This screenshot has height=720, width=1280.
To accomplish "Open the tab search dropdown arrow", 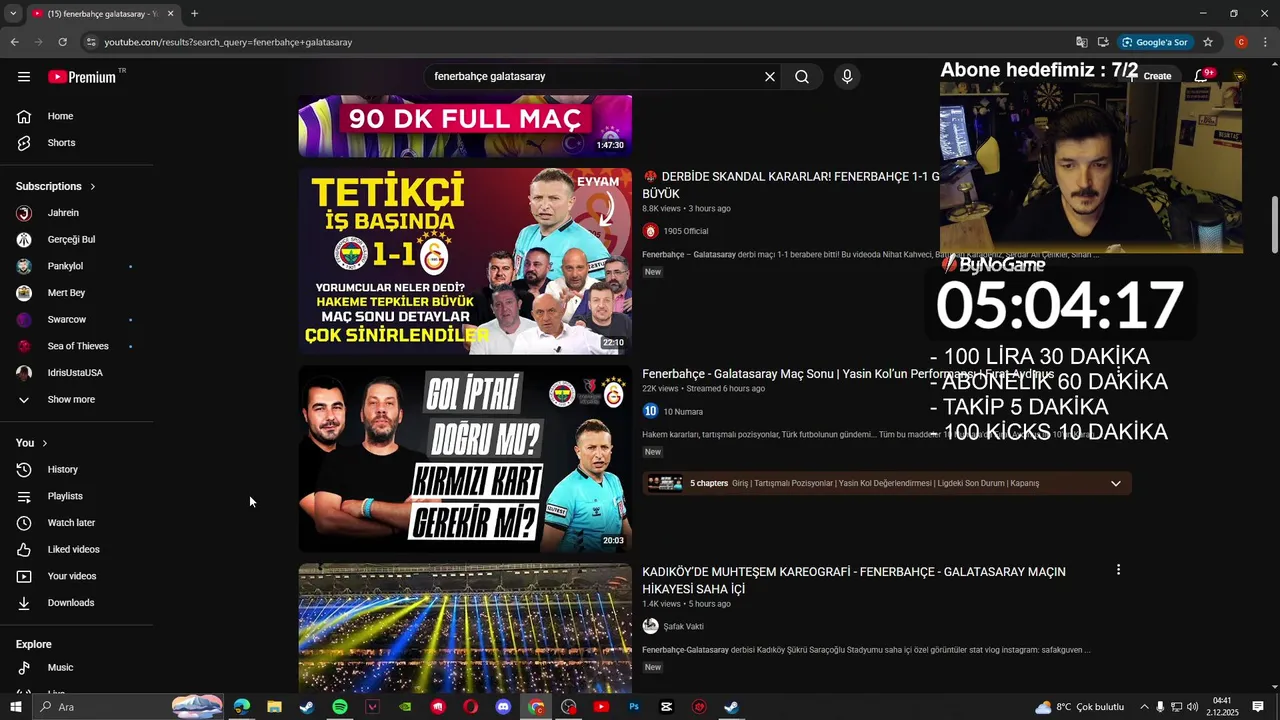I will [x=13, y=14].
